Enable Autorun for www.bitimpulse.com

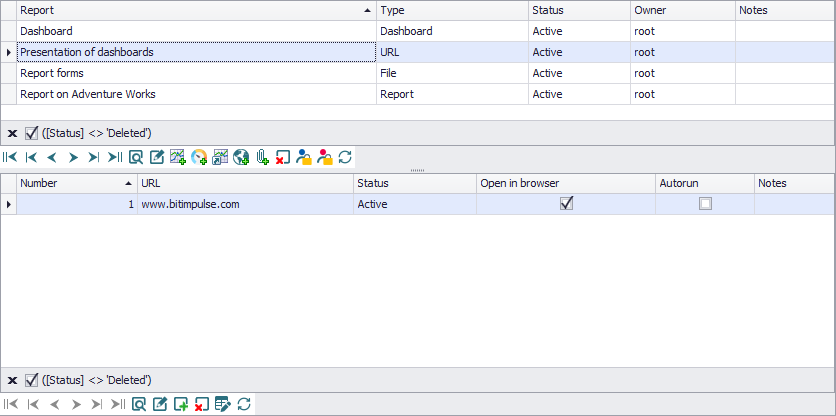coord(705,204)
